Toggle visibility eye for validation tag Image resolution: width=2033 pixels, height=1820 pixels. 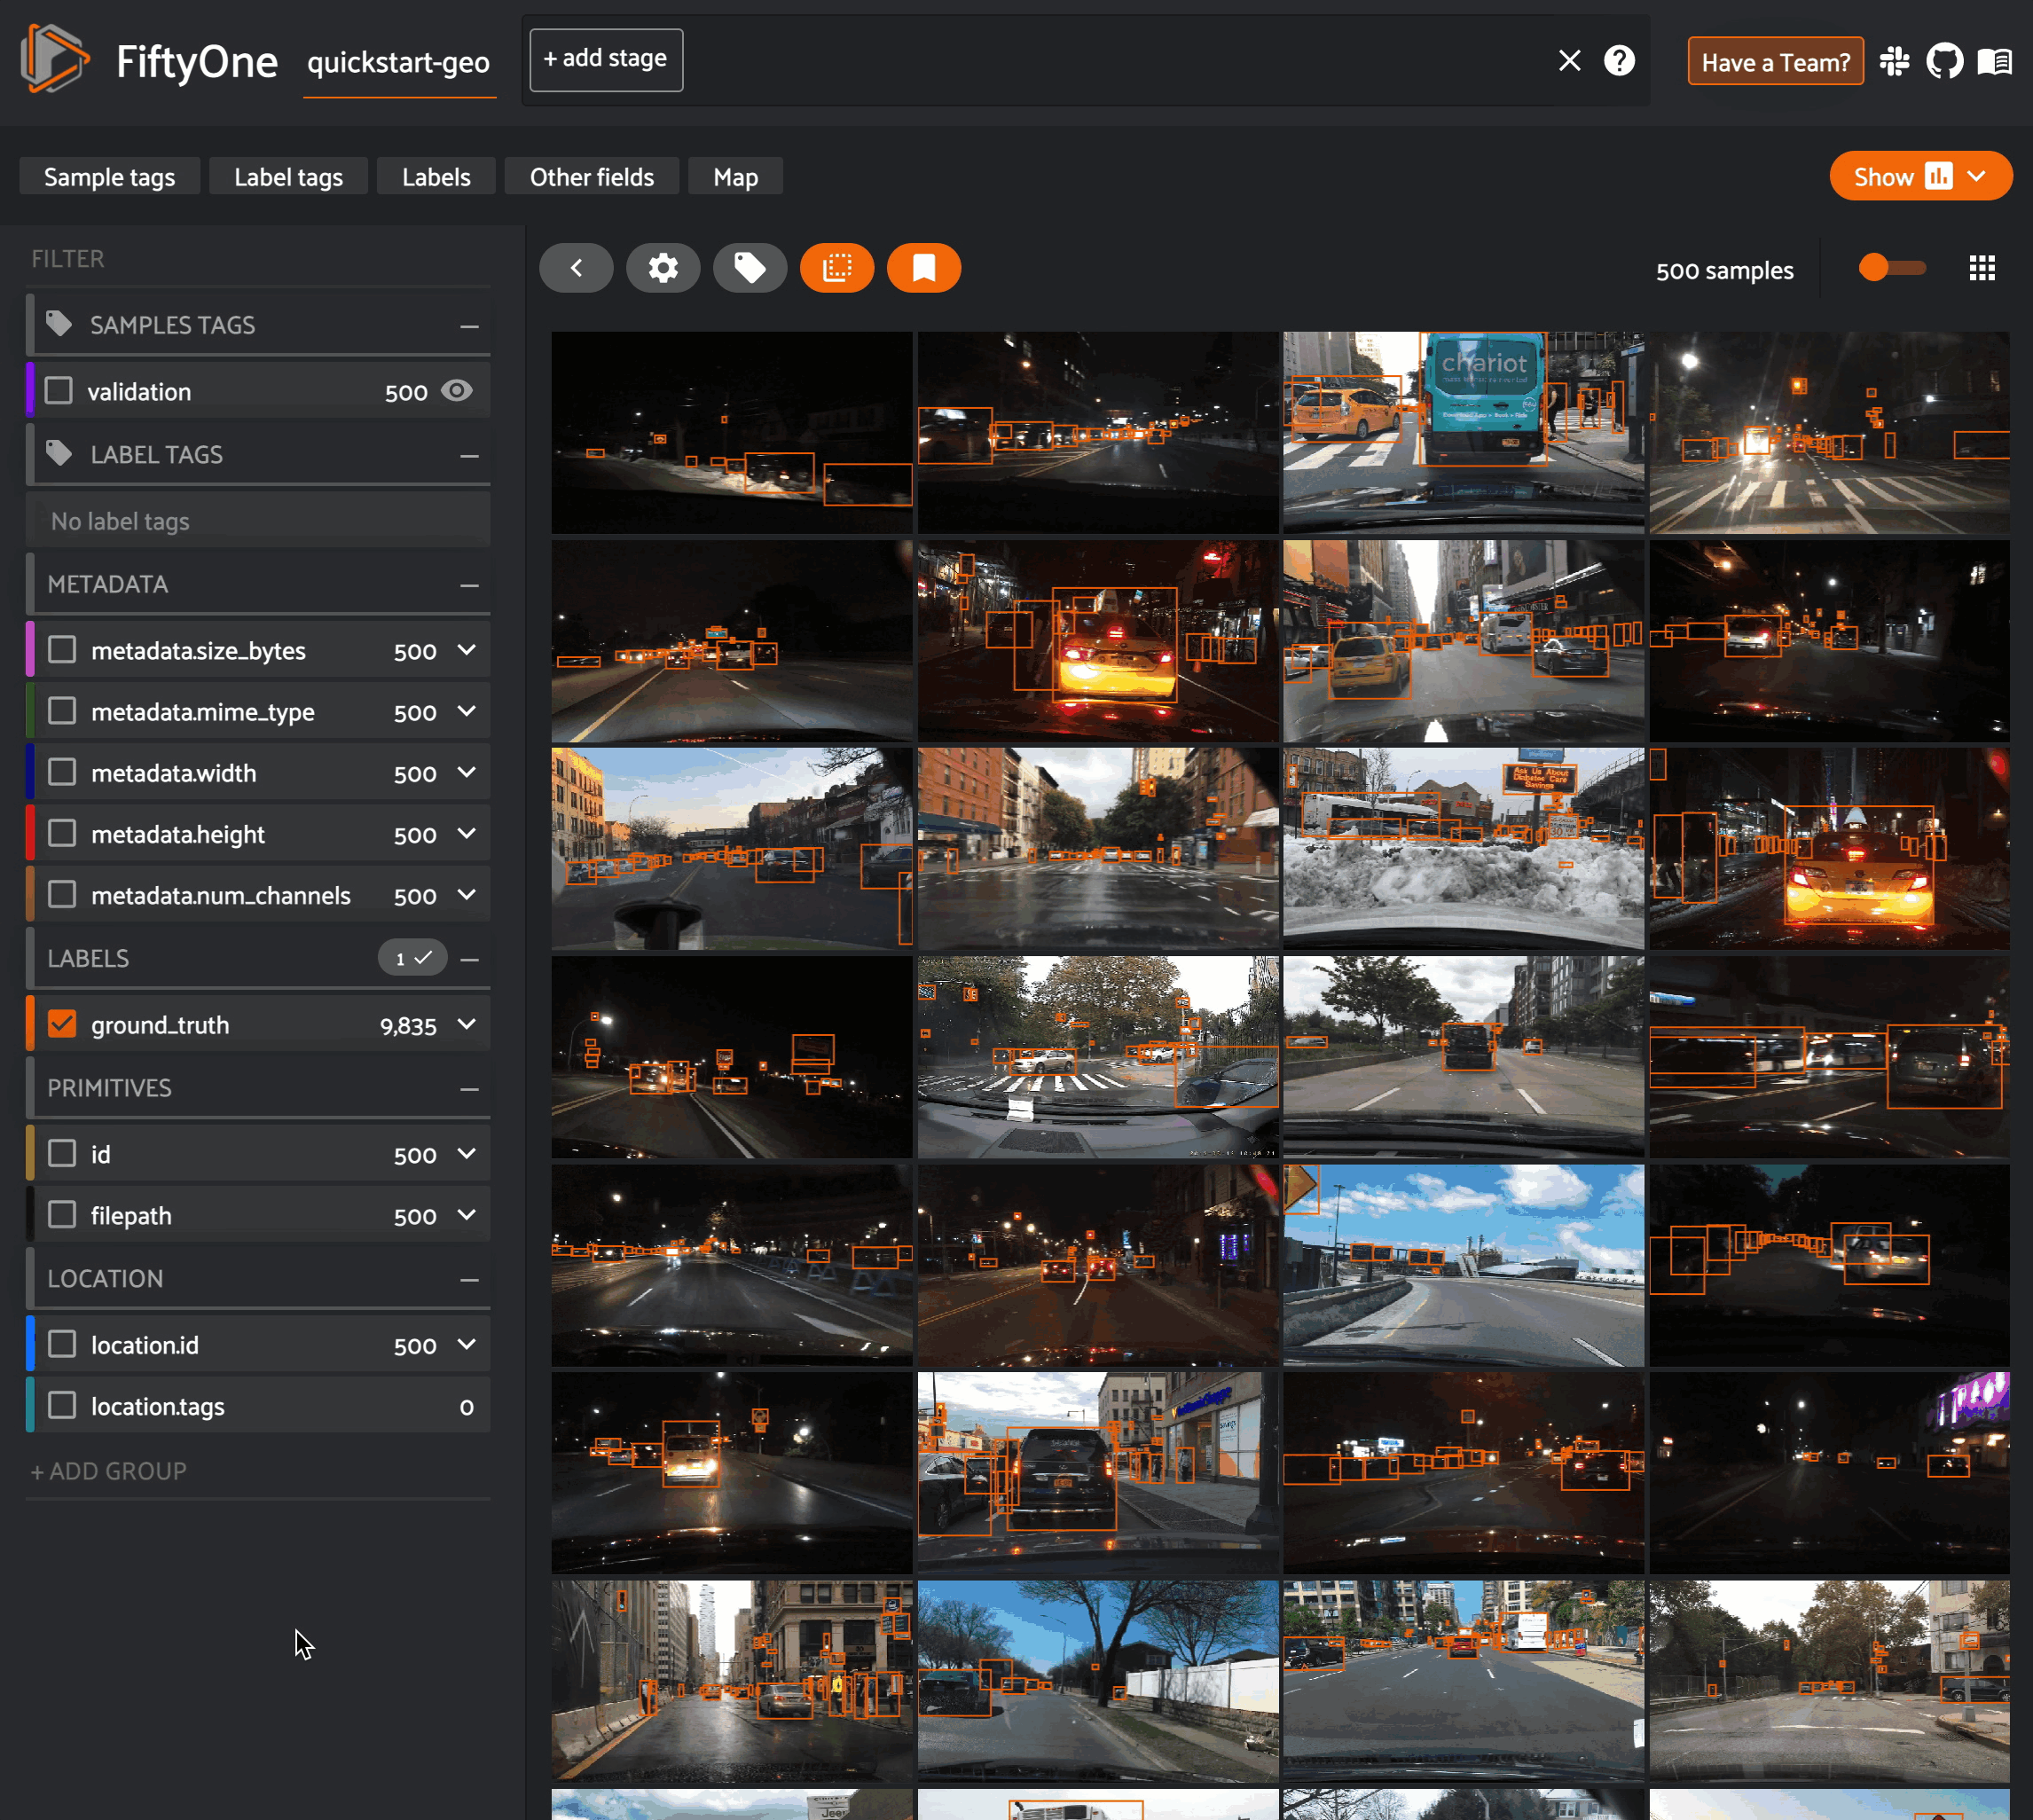(x=457, y=391)
